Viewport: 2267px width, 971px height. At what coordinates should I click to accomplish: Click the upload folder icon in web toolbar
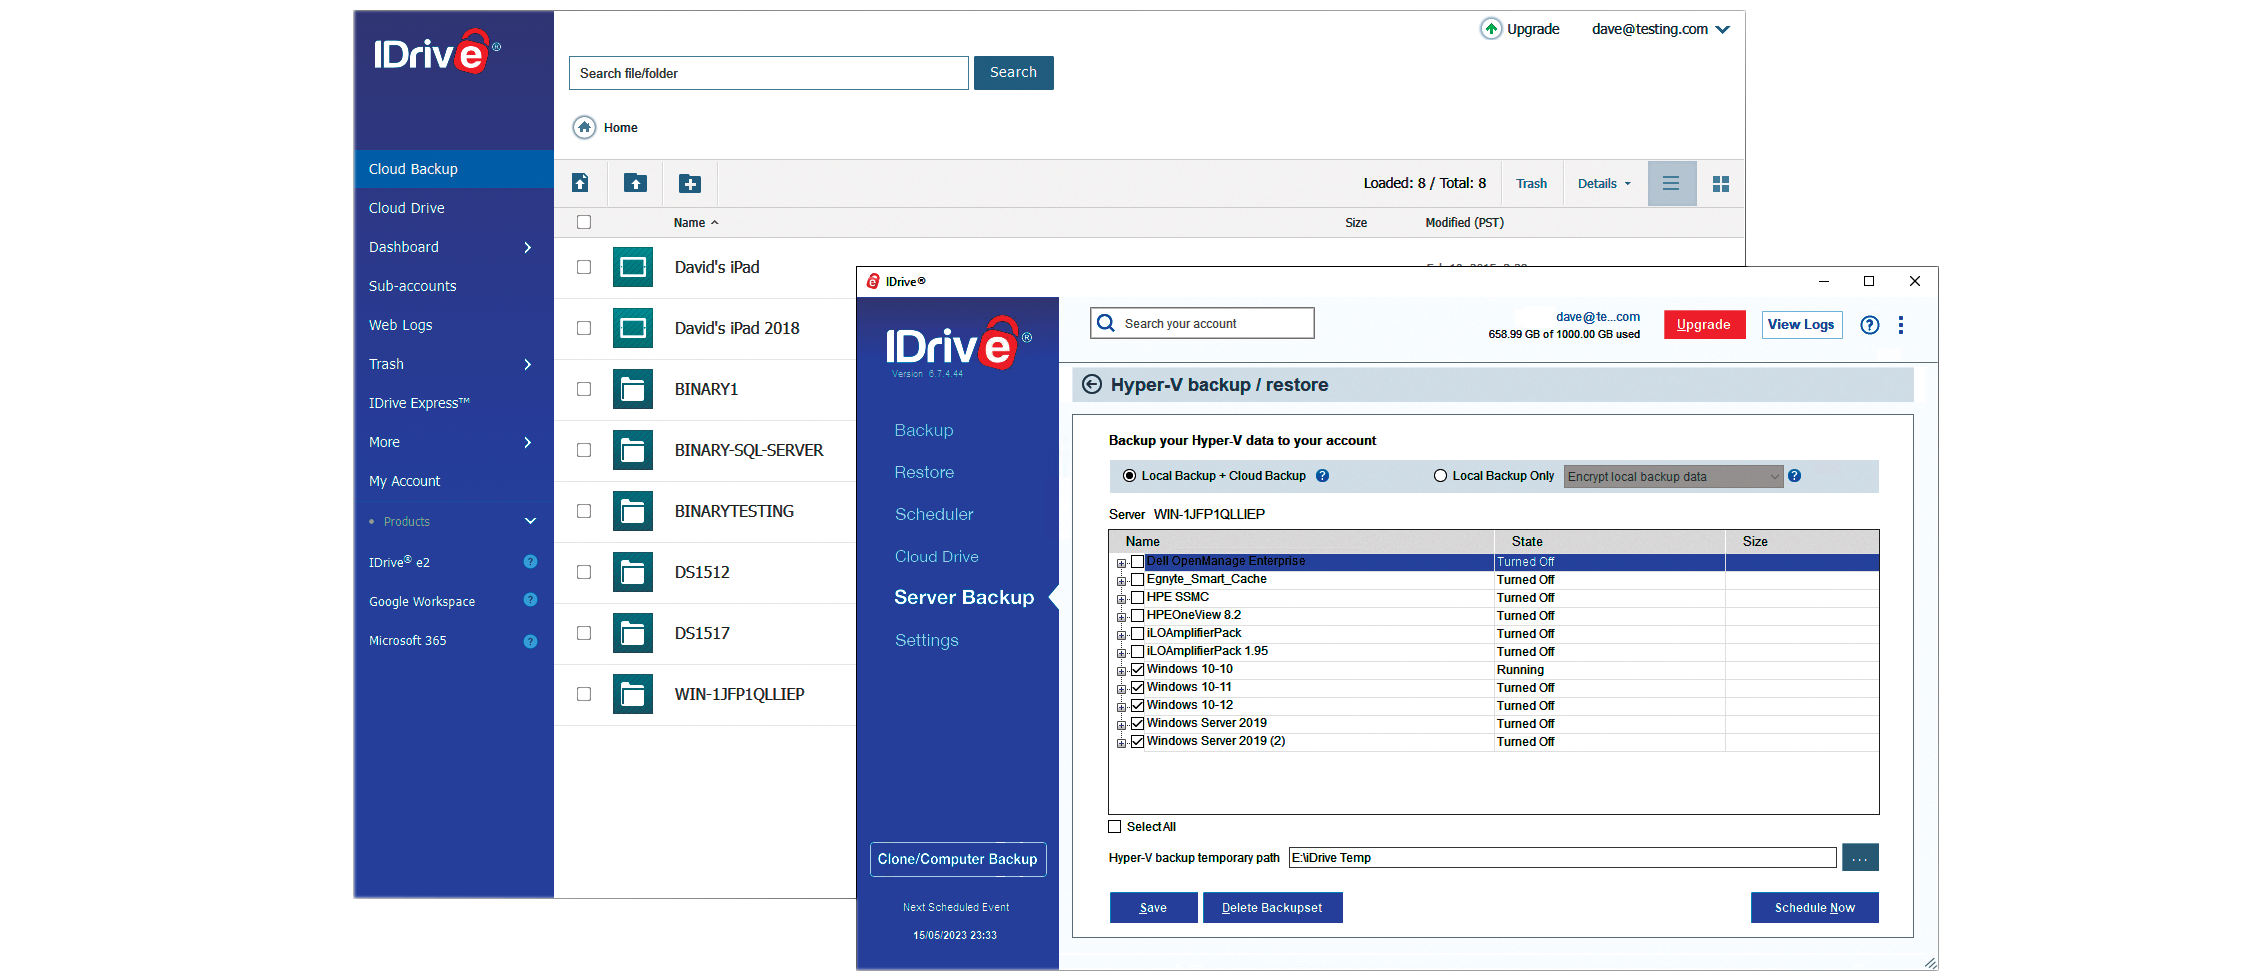(635, 183)
